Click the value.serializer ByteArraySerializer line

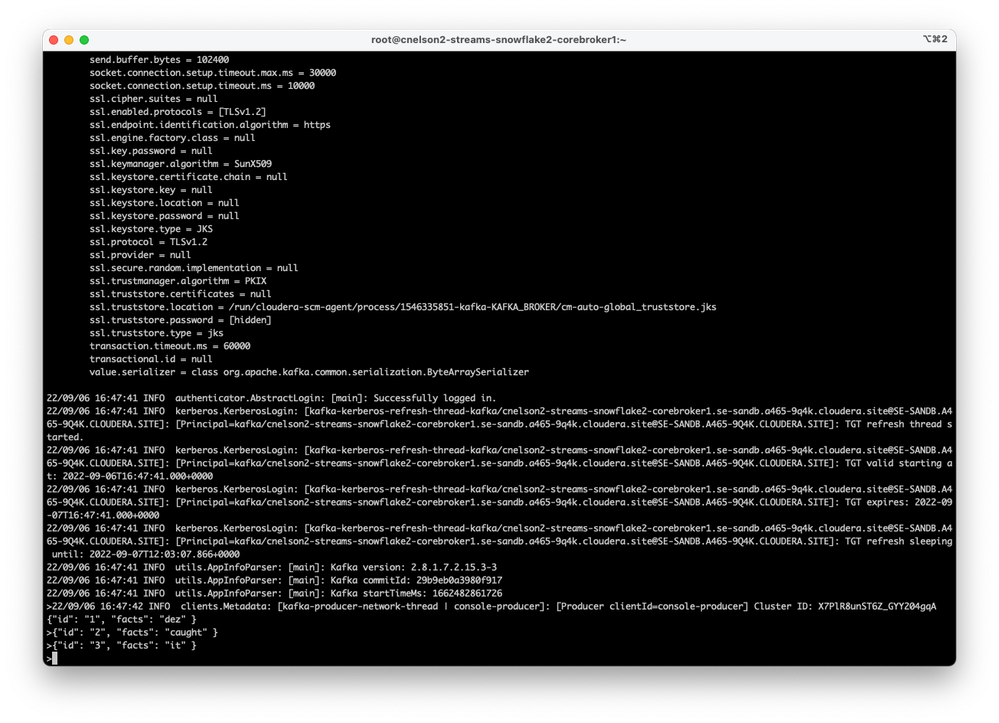(309, 372)
